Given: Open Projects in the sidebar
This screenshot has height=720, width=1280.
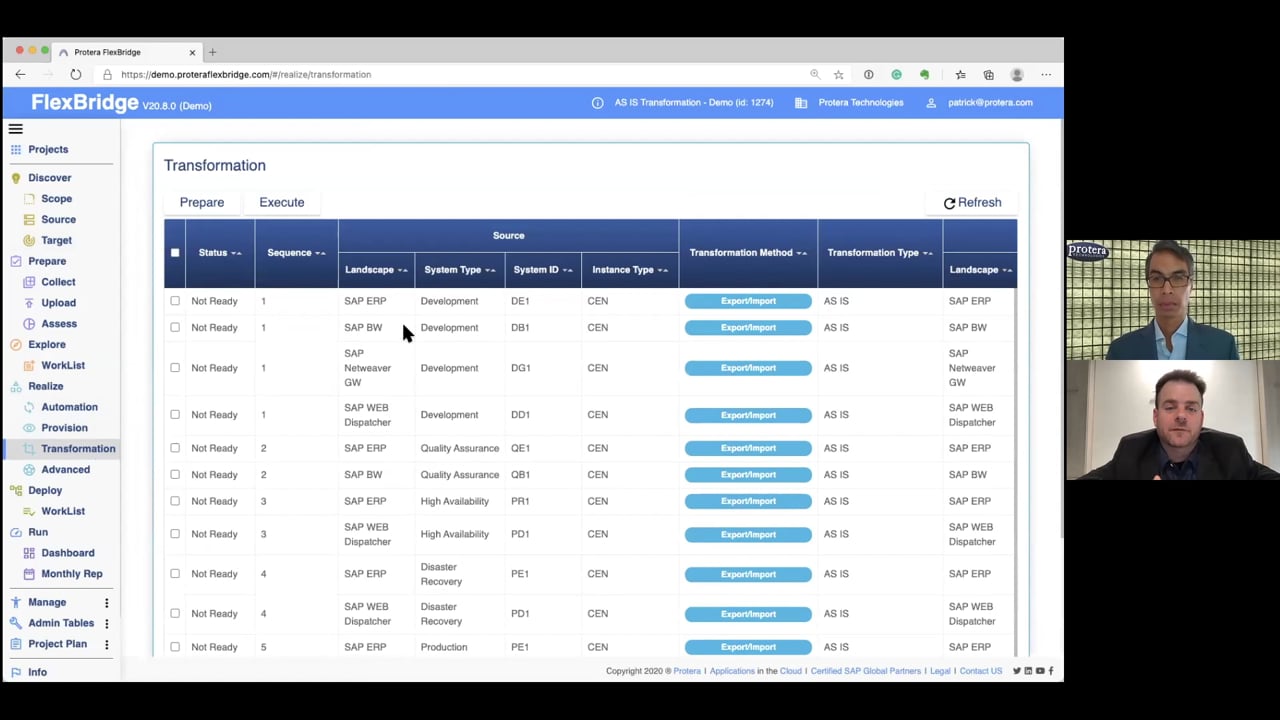Looking at the screenshot, I should (x=48, y=150).
